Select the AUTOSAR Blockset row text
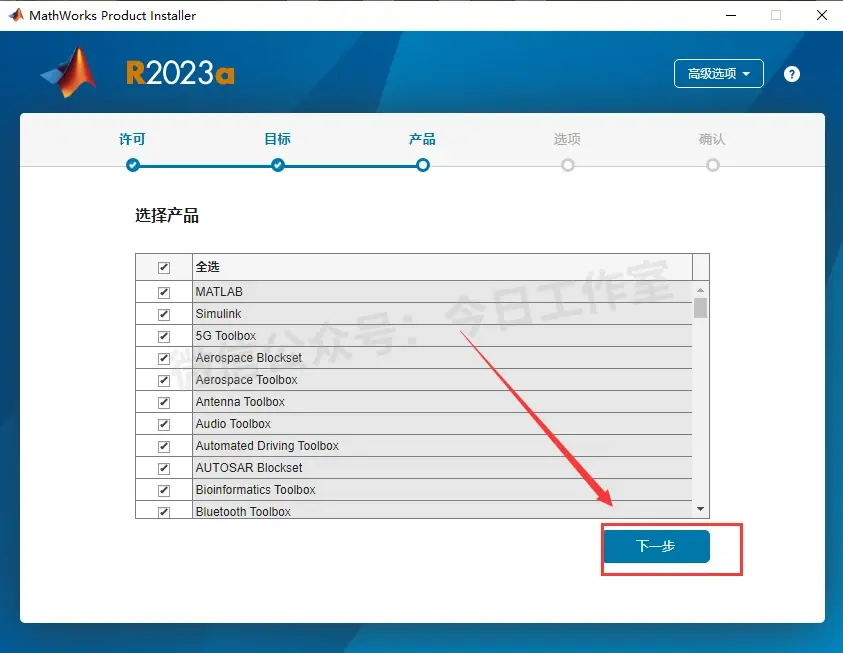843x653 pixels. 249,468
